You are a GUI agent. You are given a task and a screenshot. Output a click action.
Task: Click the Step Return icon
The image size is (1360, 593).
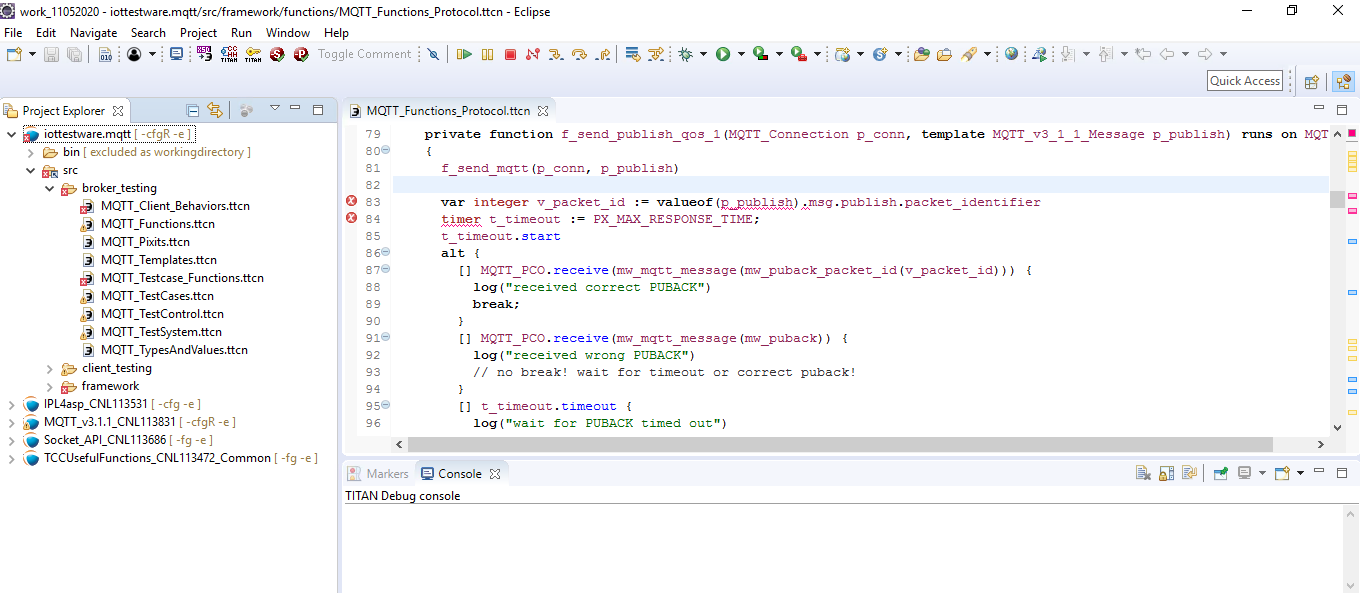[602, 54]
